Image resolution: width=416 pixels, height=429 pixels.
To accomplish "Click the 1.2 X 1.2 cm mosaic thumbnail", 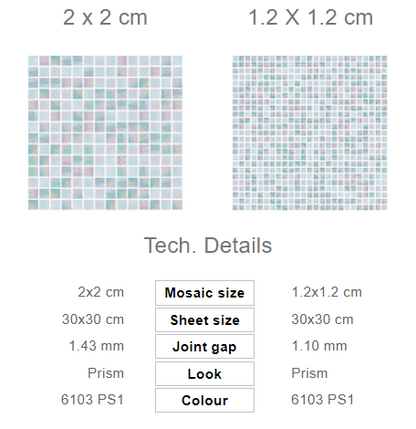I will [x=310, y=133].
